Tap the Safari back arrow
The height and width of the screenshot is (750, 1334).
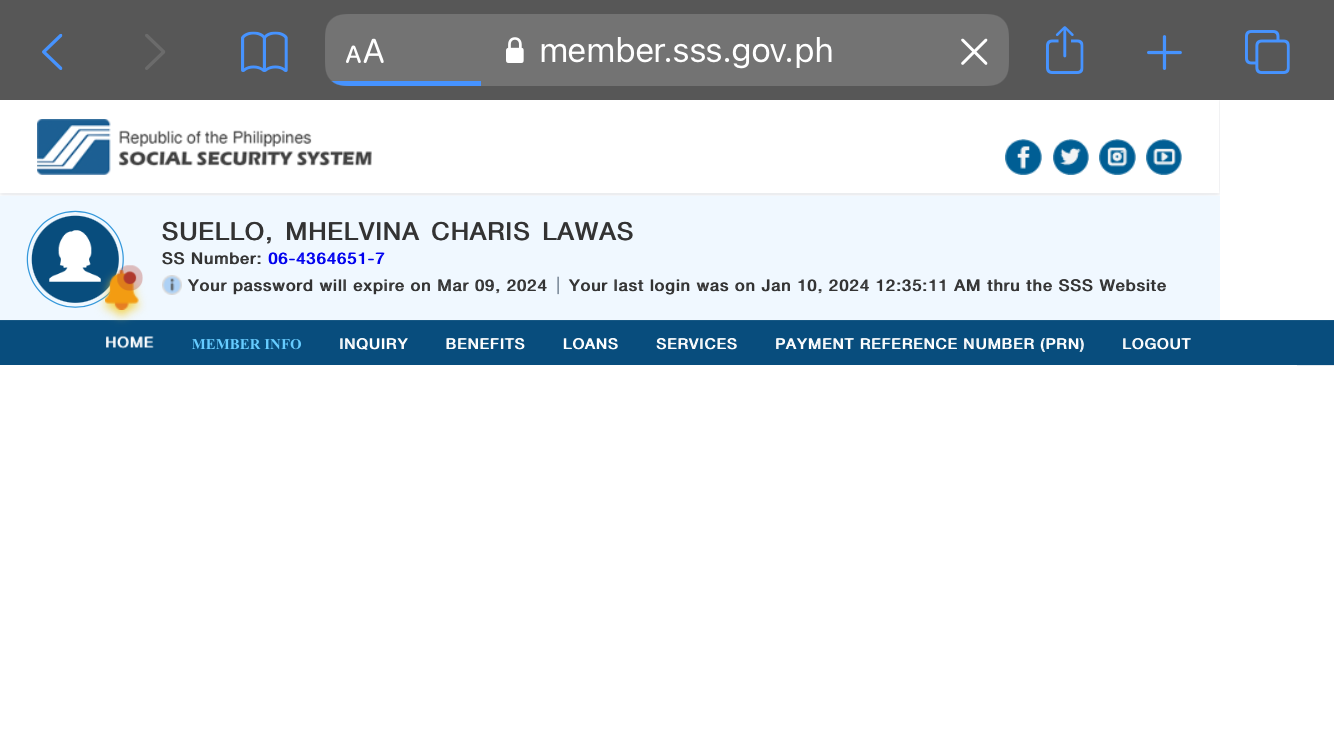(53, 52)
